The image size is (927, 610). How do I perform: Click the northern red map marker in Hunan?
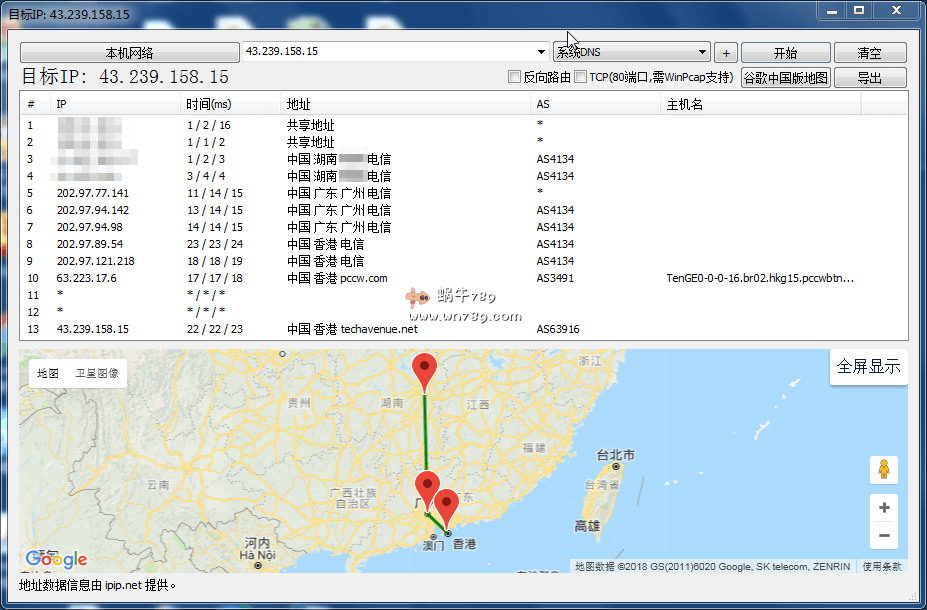pos(425,370)
